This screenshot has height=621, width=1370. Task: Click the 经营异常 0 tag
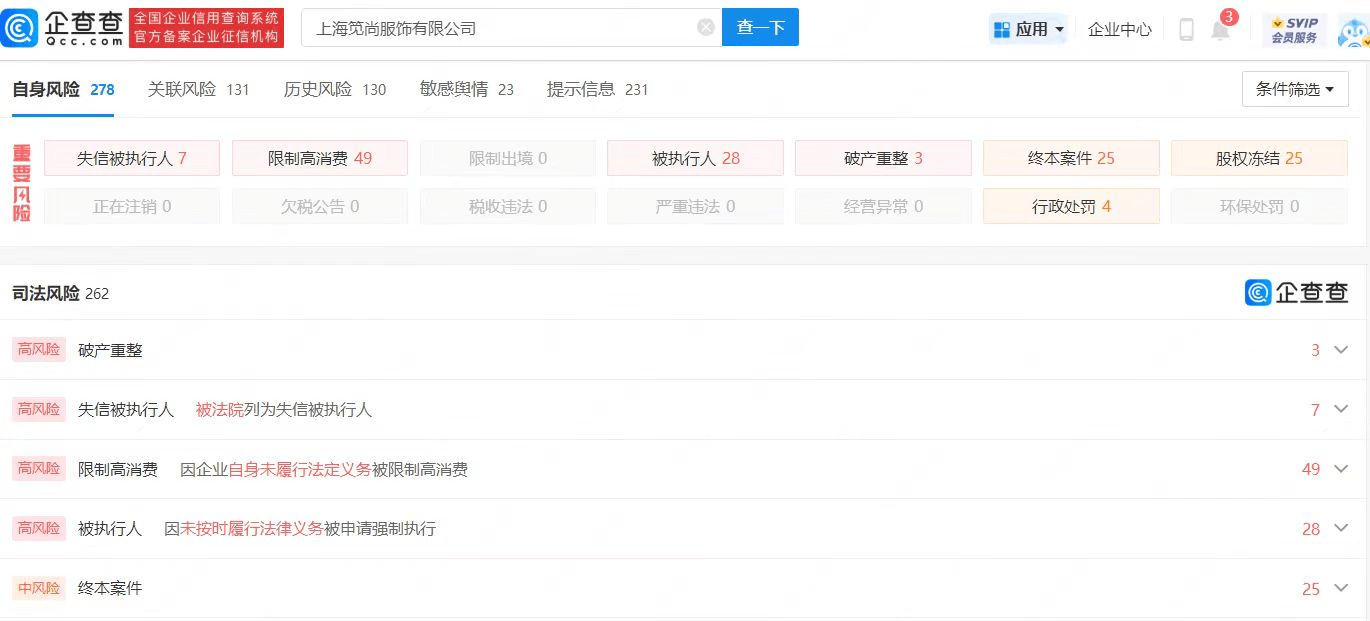click(x=883, y=206)
